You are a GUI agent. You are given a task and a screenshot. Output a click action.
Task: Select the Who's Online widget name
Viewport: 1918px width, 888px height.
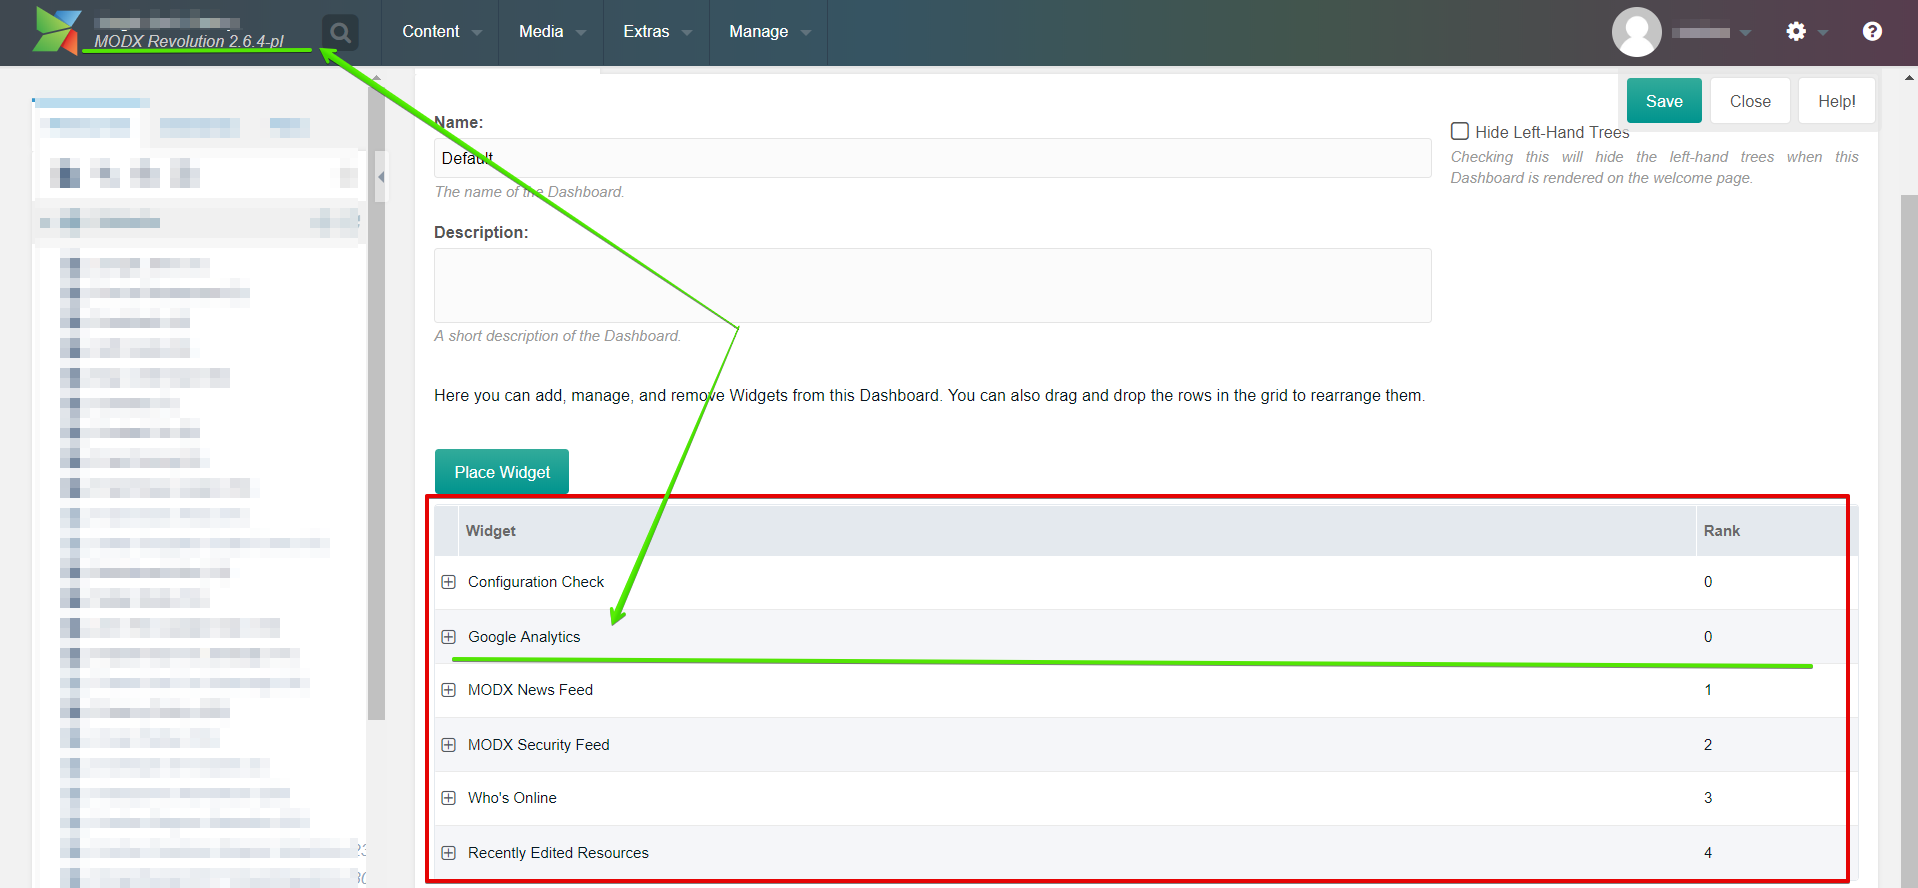tap(512, 798)
